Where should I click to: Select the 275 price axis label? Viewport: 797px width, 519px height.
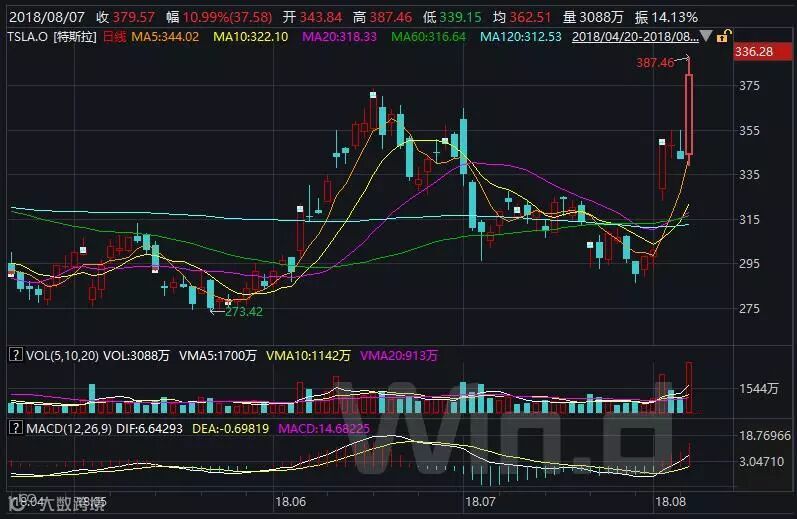click(749, 308)
